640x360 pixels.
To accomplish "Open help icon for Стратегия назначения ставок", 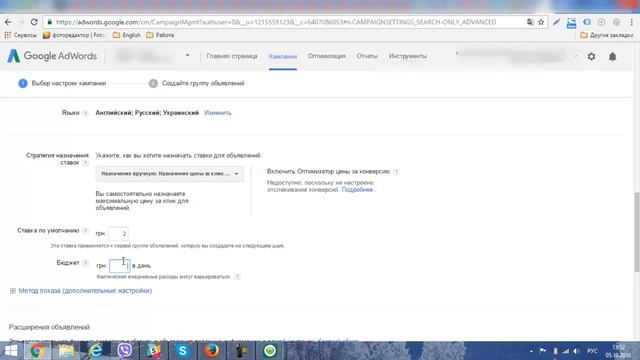I will [85, 163].
